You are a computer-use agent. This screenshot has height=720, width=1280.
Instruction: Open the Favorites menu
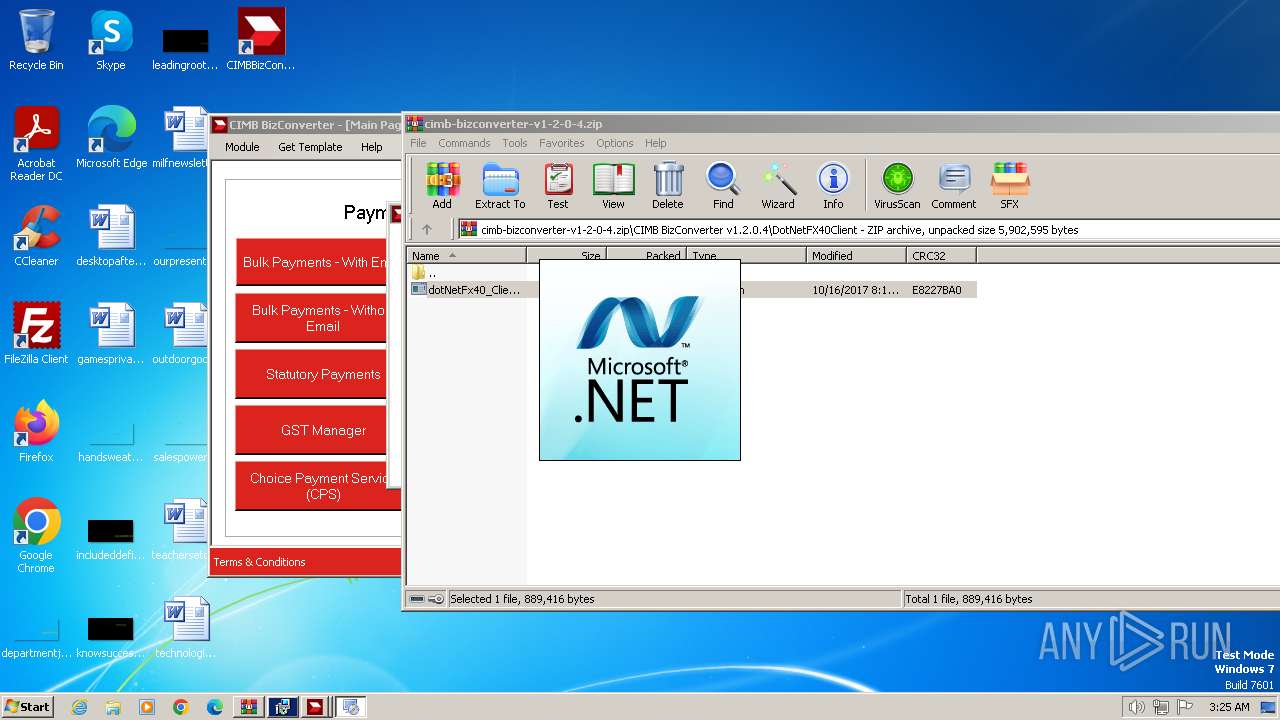562,143
